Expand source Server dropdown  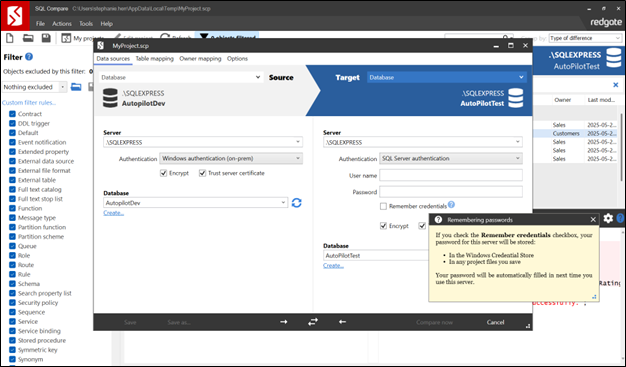(298, 142)
